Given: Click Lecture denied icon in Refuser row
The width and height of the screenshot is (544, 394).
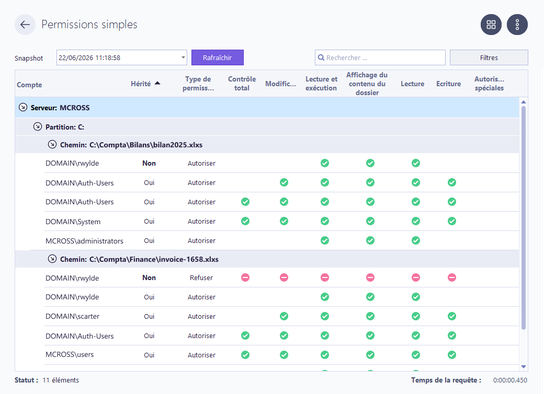Looking at the screenshot, I should pyautogui.click(x=416, y=277).
